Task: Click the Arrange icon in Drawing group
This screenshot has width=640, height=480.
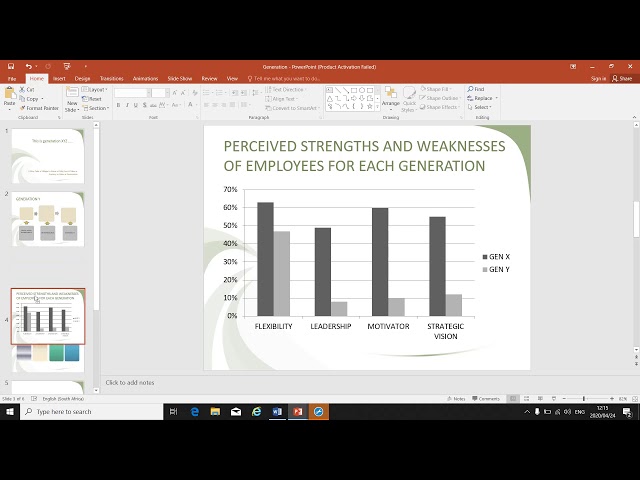Action: tap(391, 94)
